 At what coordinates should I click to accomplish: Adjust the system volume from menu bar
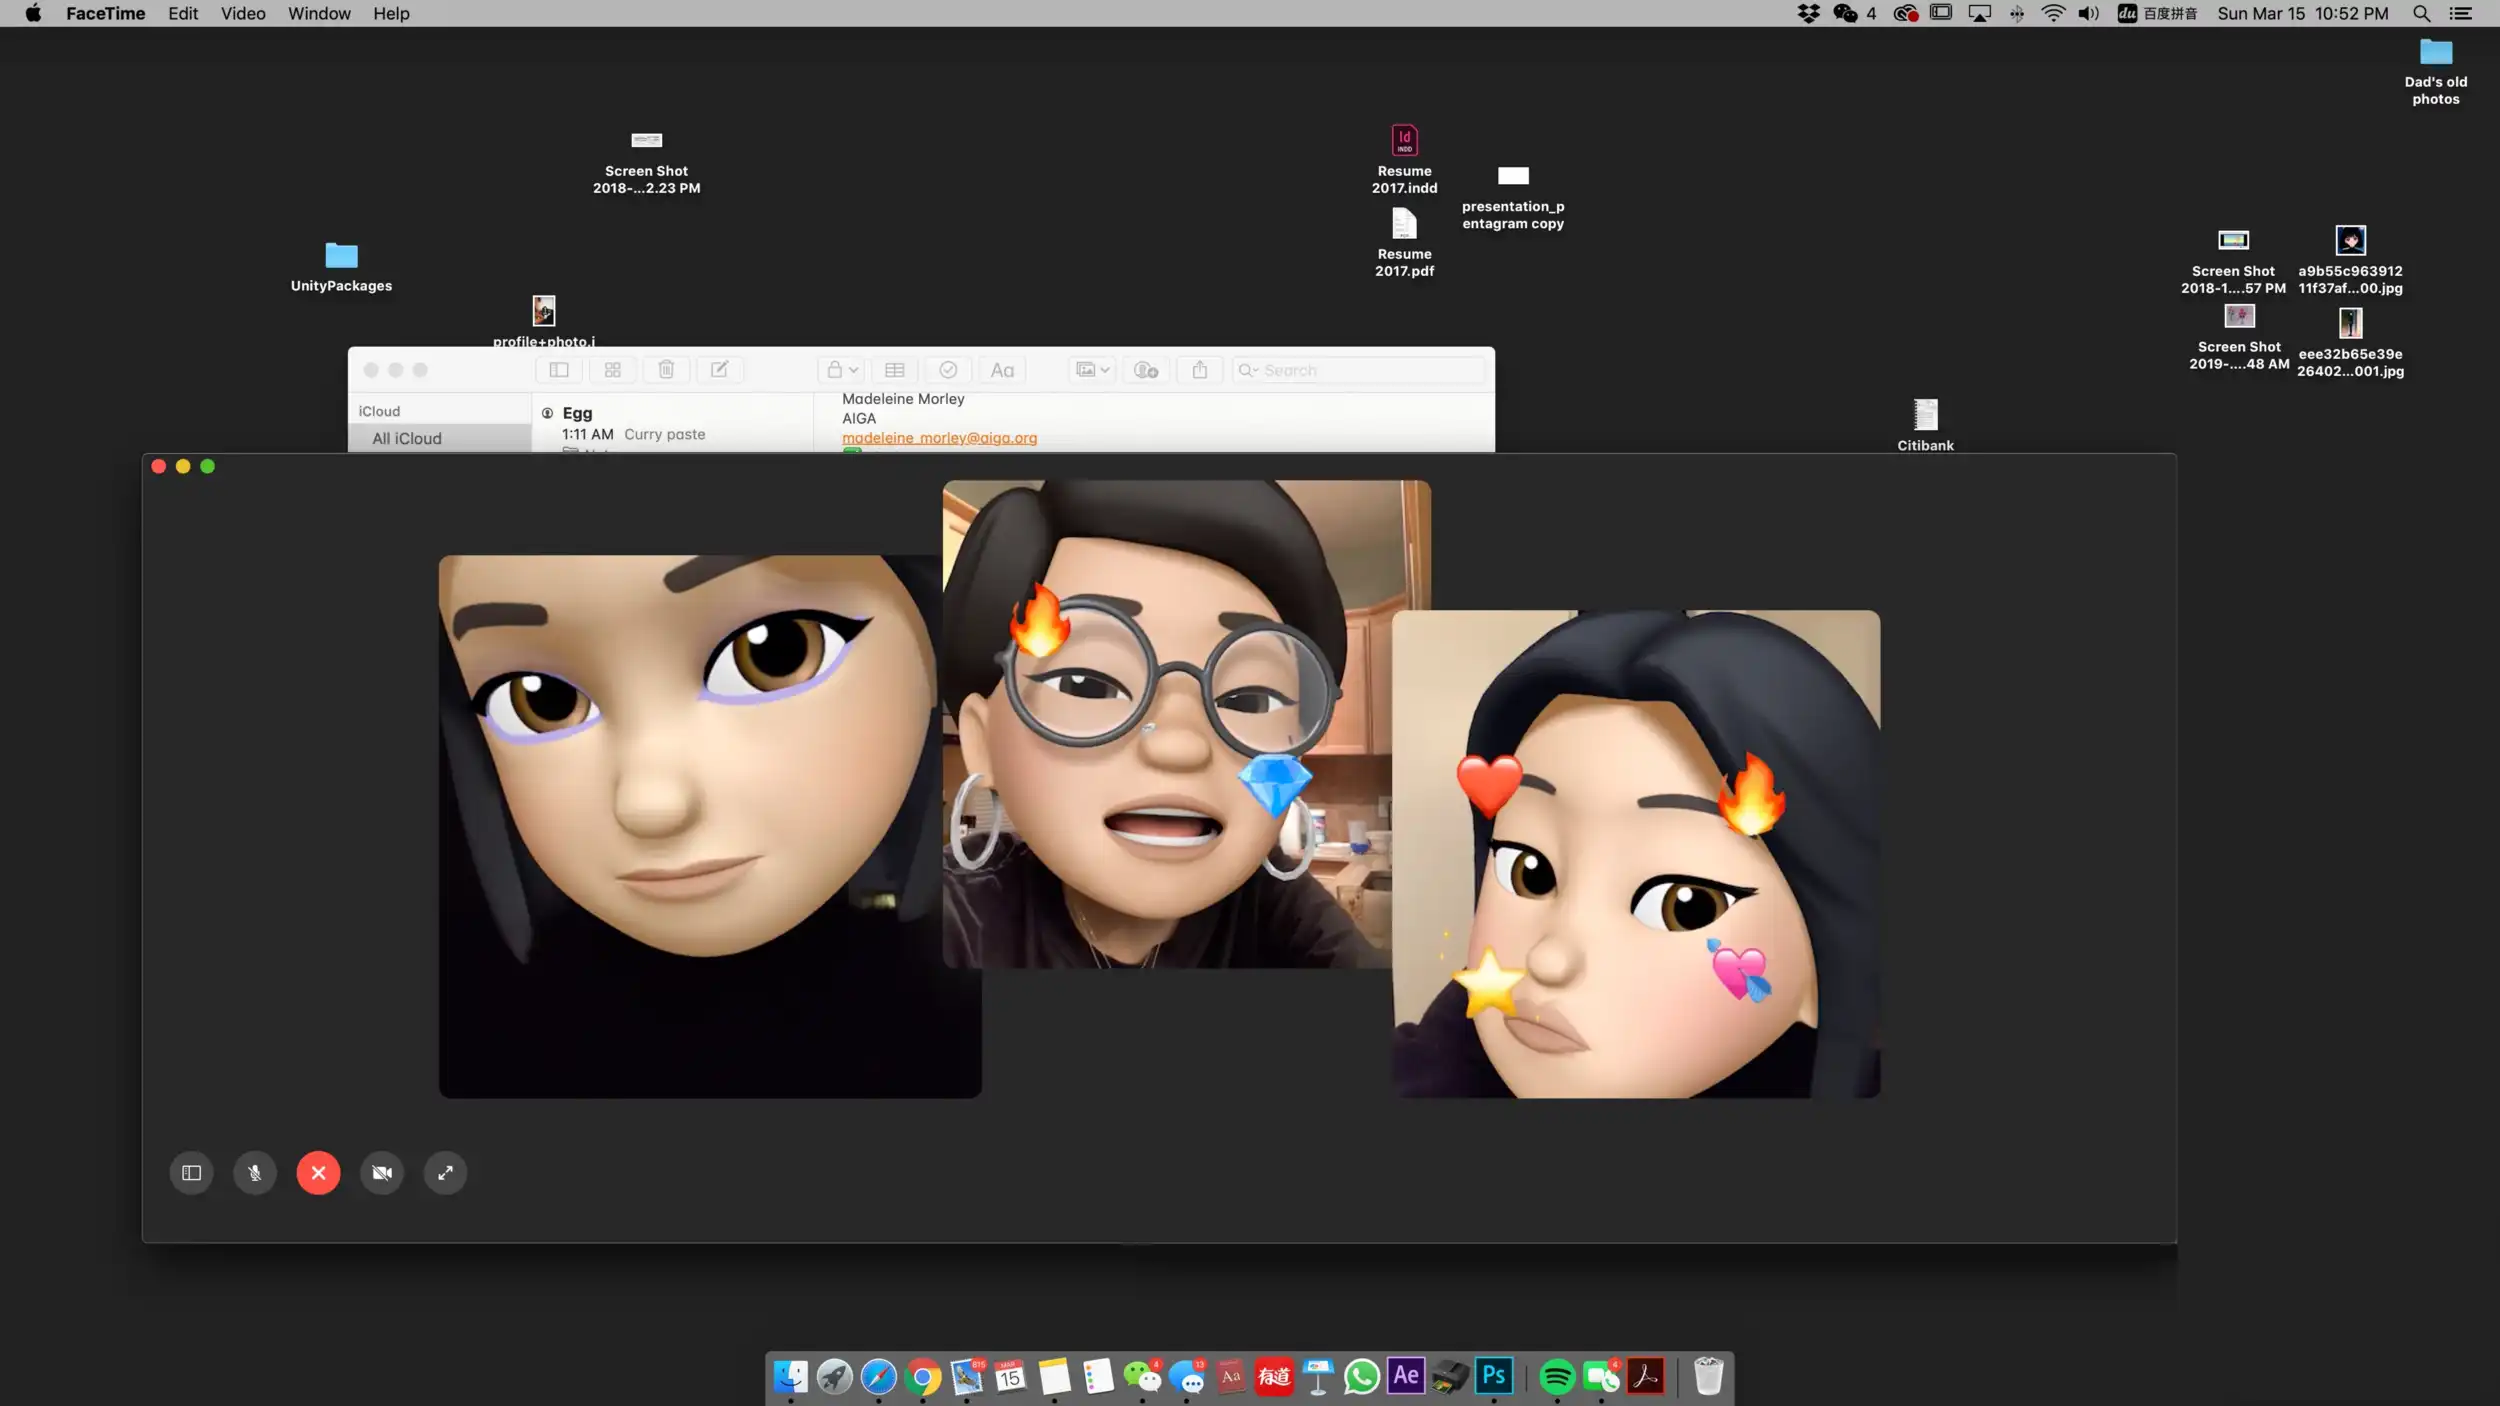pos(2087,13)
